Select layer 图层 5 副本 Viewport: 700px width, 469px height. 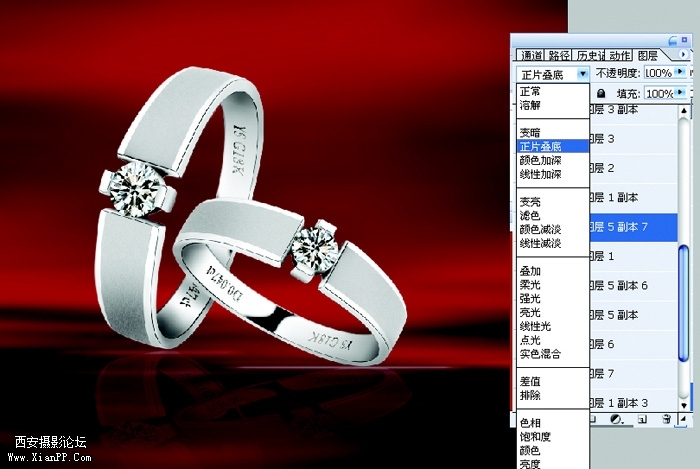pyautogui.click(x=634, y=315)
